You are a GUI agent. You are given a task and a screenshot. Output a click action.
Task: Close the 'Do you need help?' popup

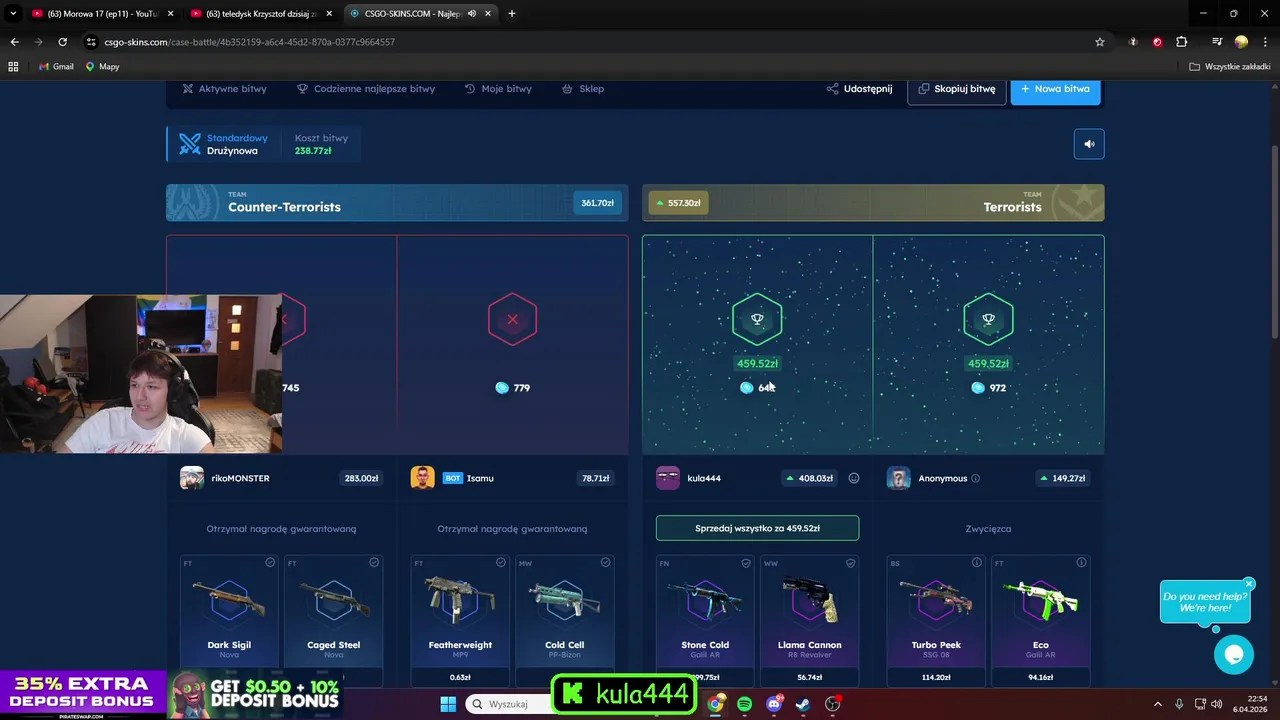tap(1249, 583)
